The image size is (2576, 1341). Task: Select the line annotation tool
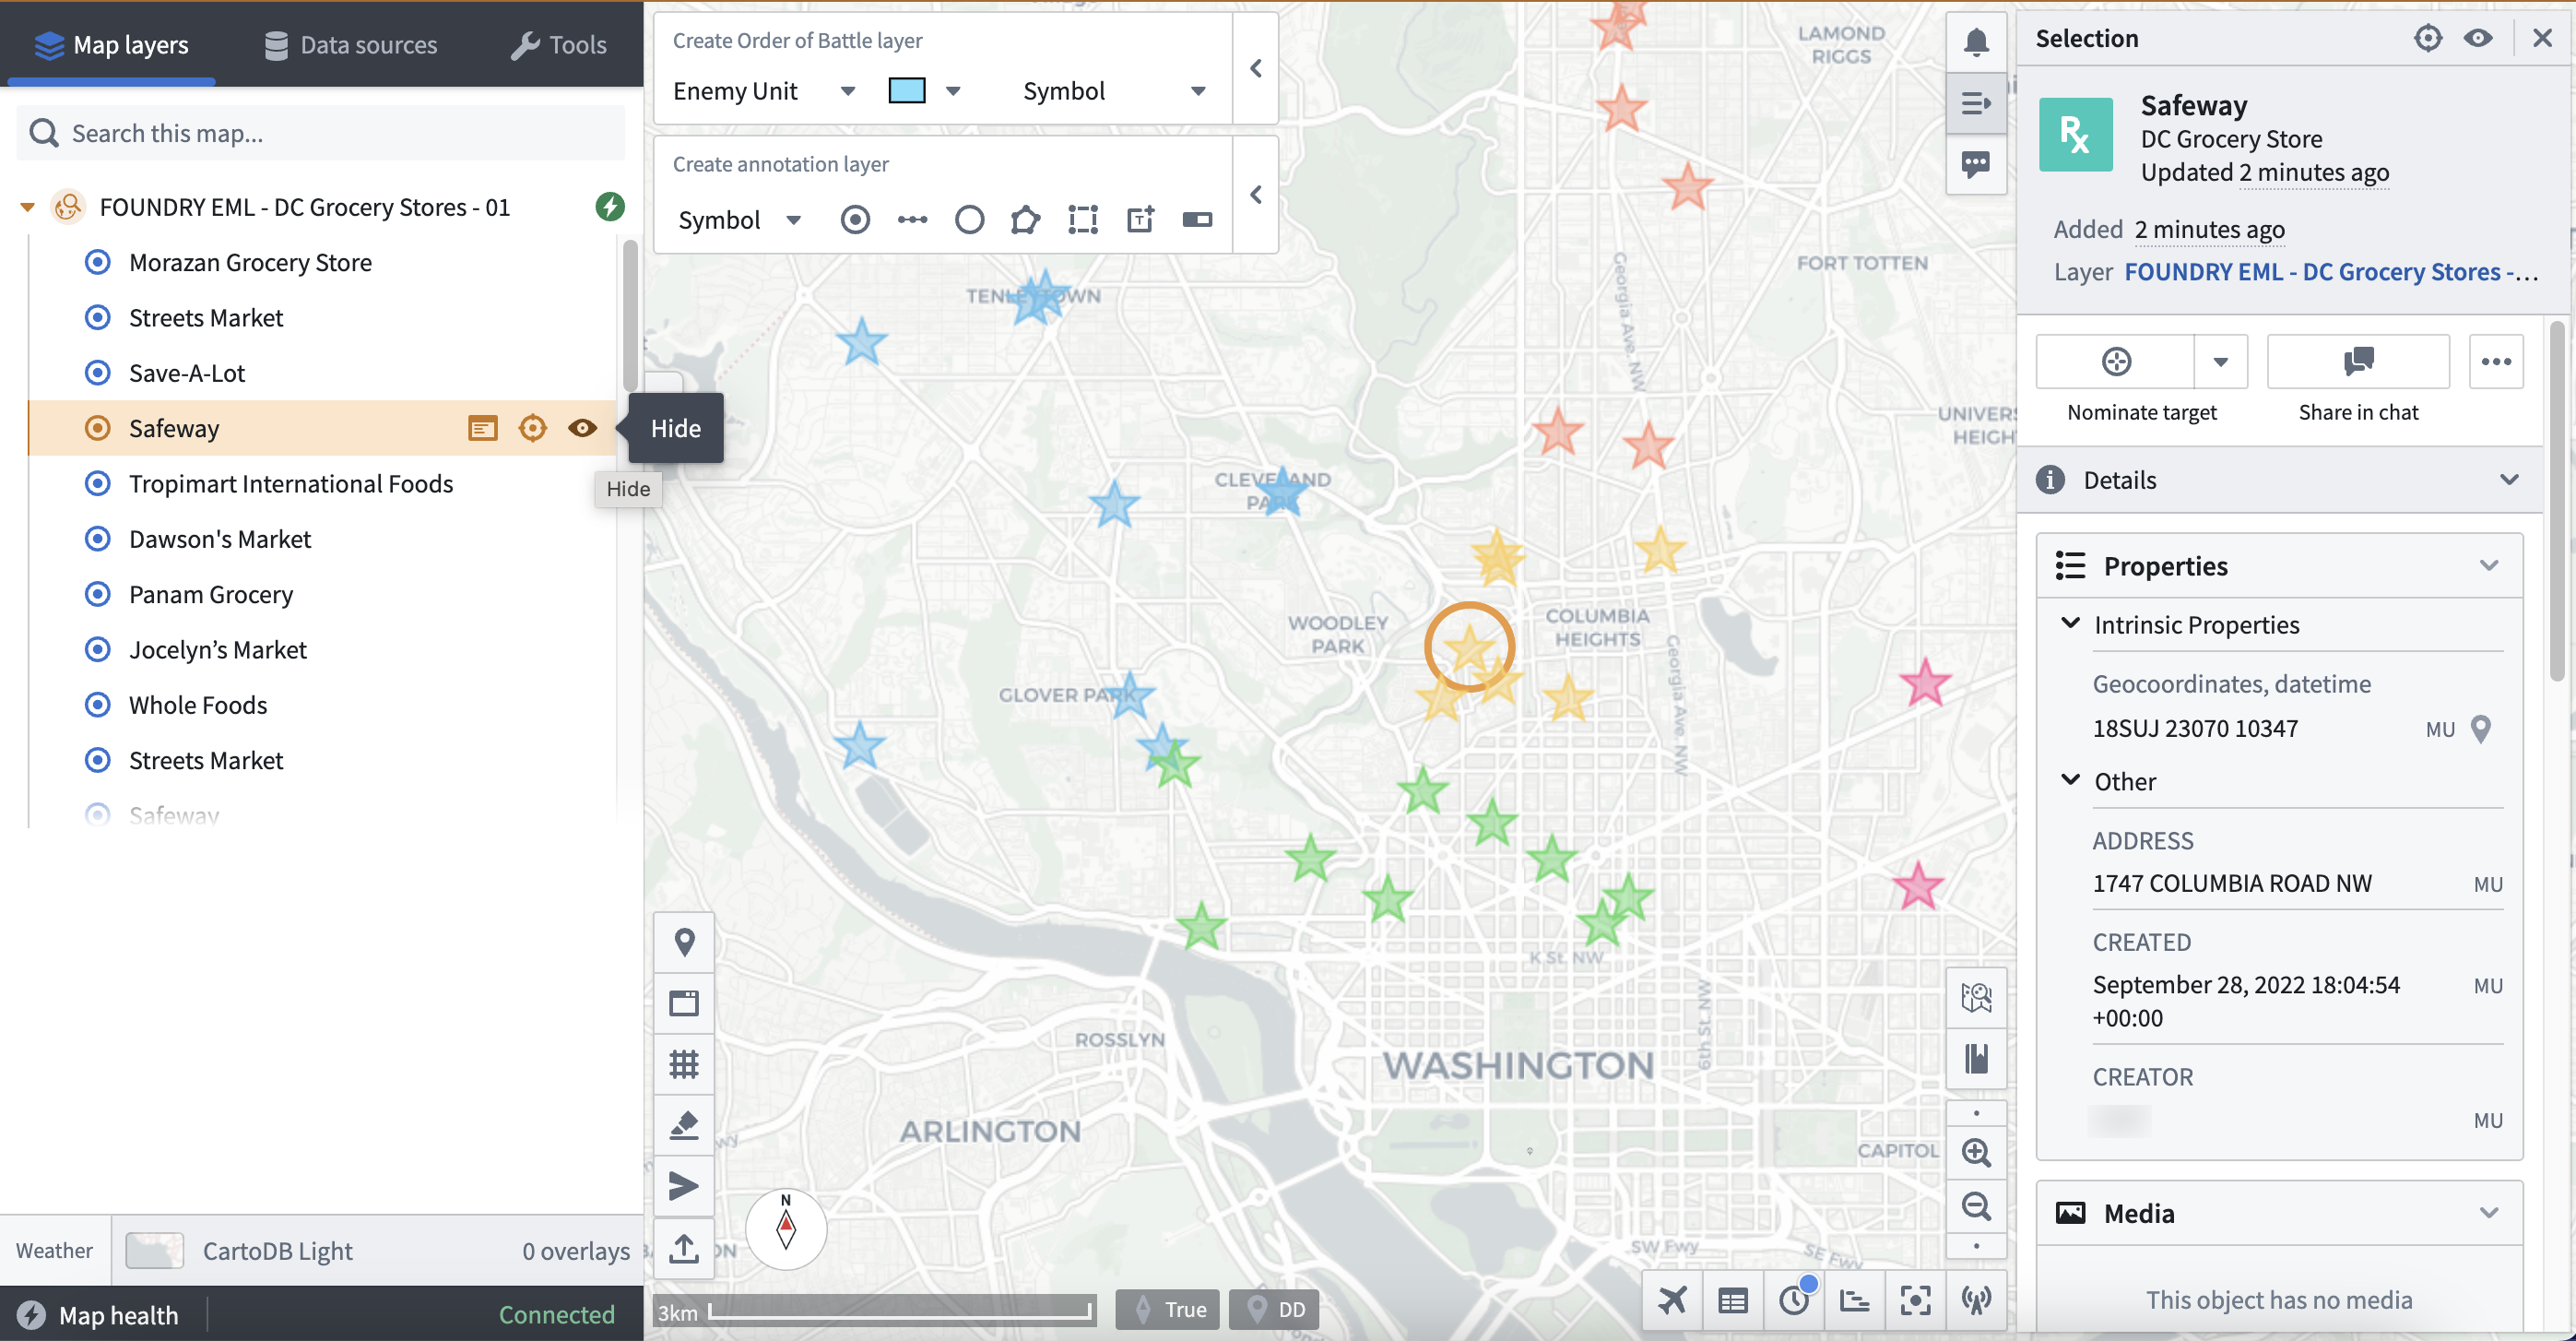(912, 219)
